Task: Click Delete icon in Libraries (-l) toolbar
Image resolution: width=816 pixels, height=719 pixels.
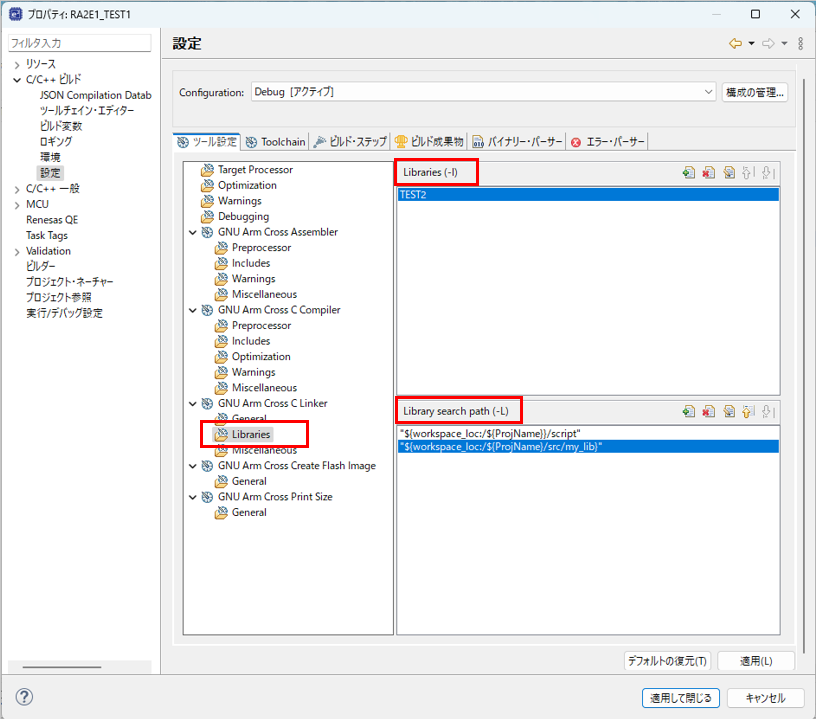Action: coord(709,173)
